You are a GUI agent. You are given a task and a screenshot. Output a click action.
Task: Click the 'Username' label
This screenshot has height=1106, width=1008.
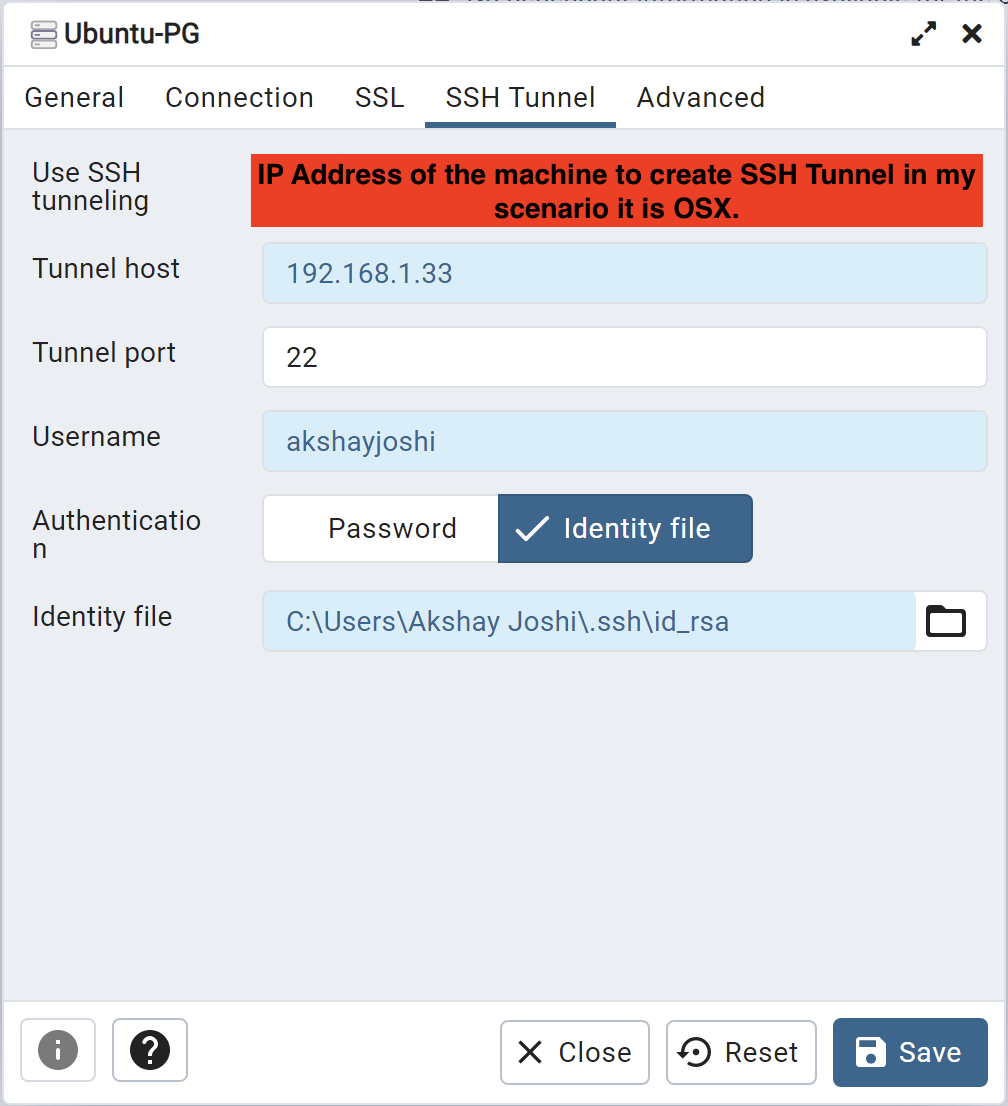97,437
